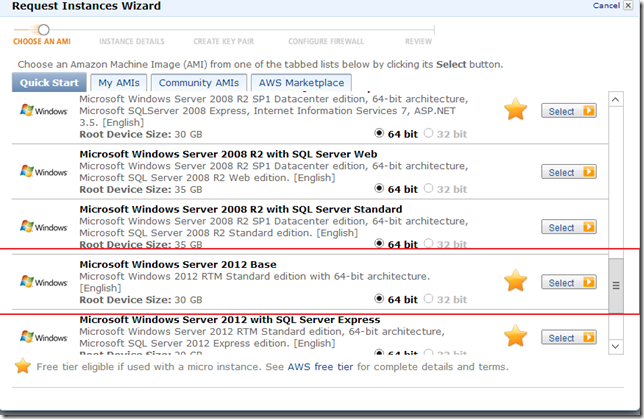Click Windows logo beside SQL Server Standard
The height and width of the screenshot is (419, 644).
(x=44, y=227)
